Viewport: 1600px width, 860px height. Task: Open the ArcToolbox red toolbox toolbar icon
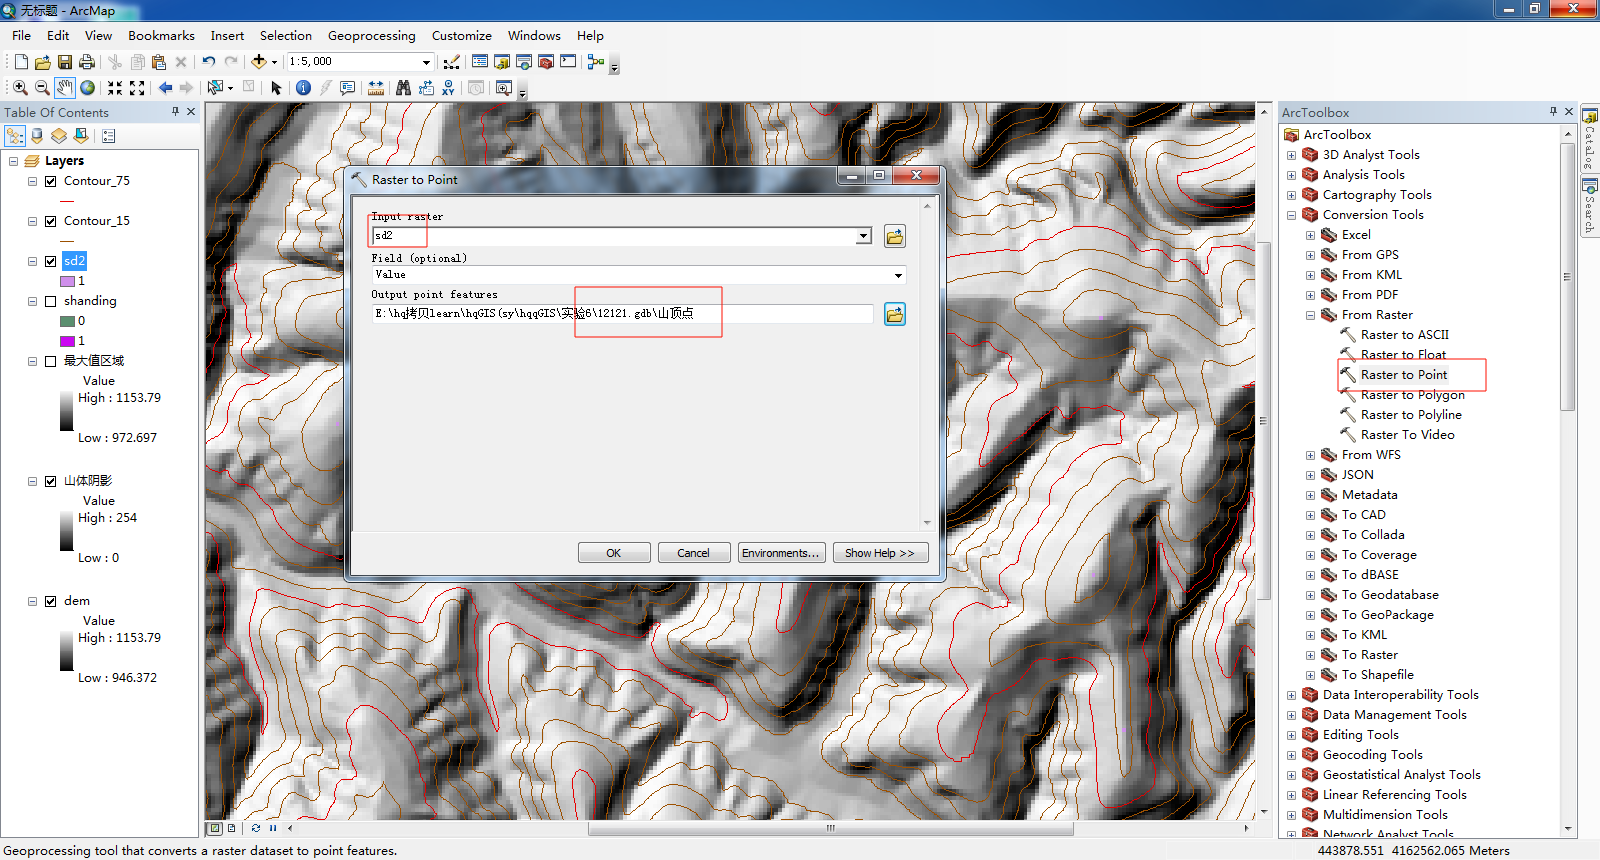pos(546,62)
